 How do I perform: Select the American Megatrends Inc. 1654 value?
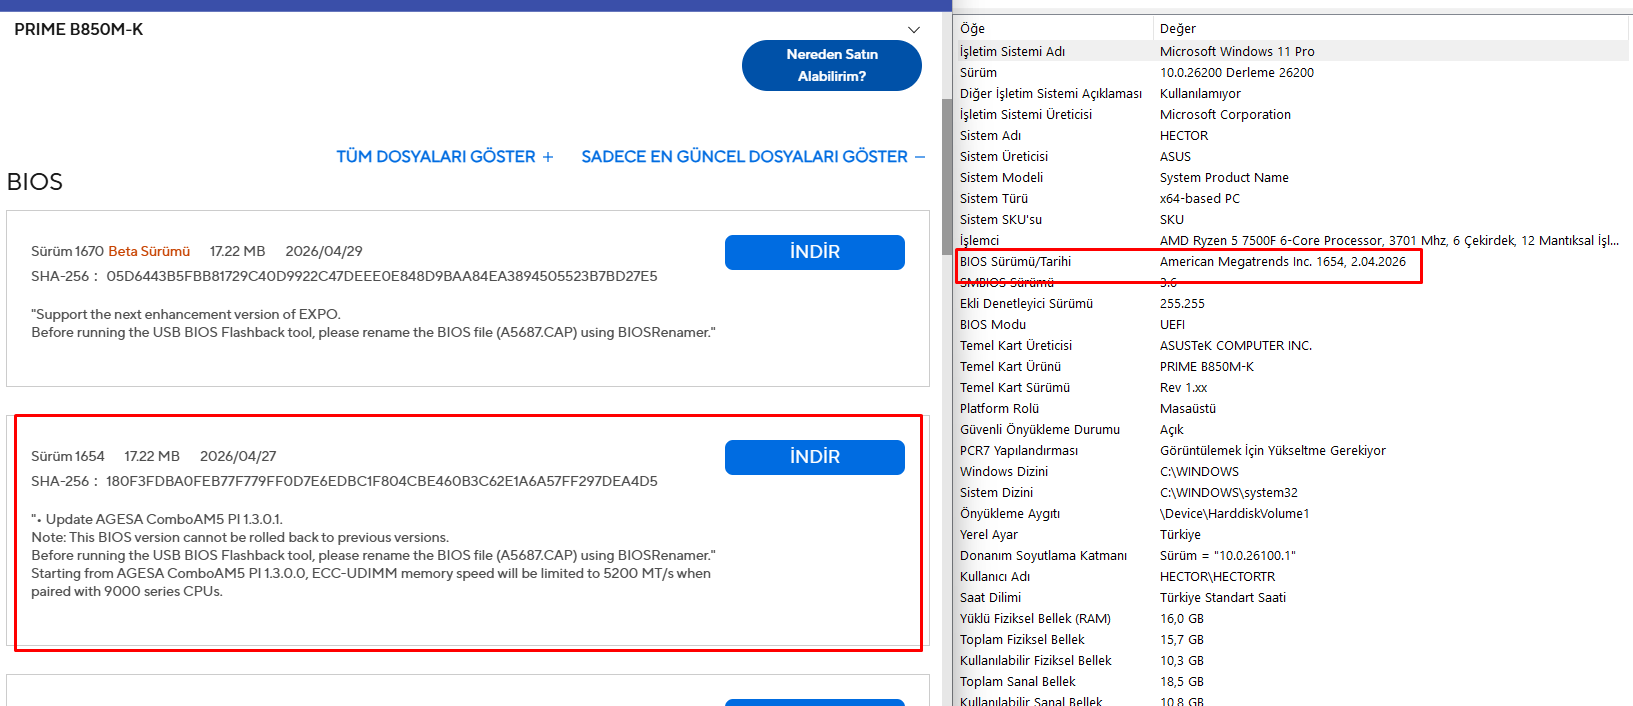pyautogui.click(x=1283, y=261)
